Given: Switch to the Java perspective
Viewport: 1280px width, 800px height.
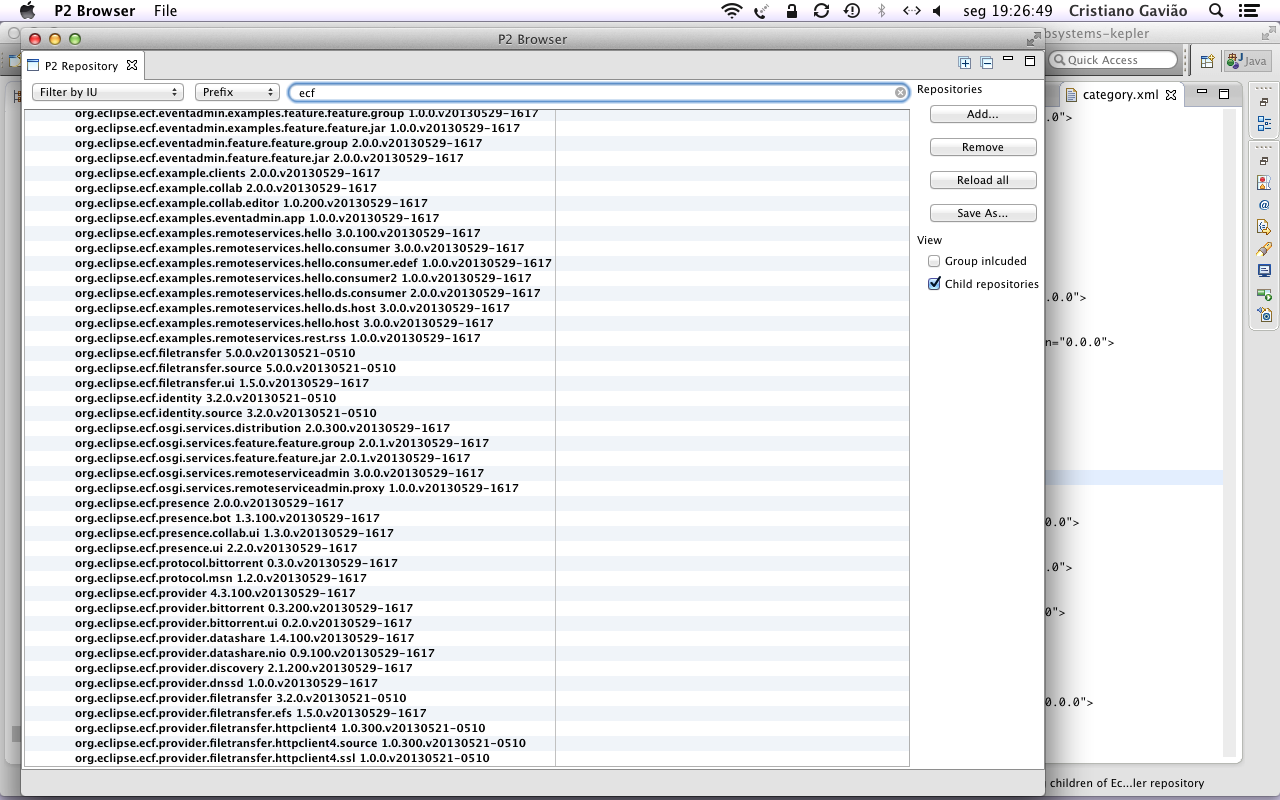Looking at the screenshot, I should coord(1247,61).
